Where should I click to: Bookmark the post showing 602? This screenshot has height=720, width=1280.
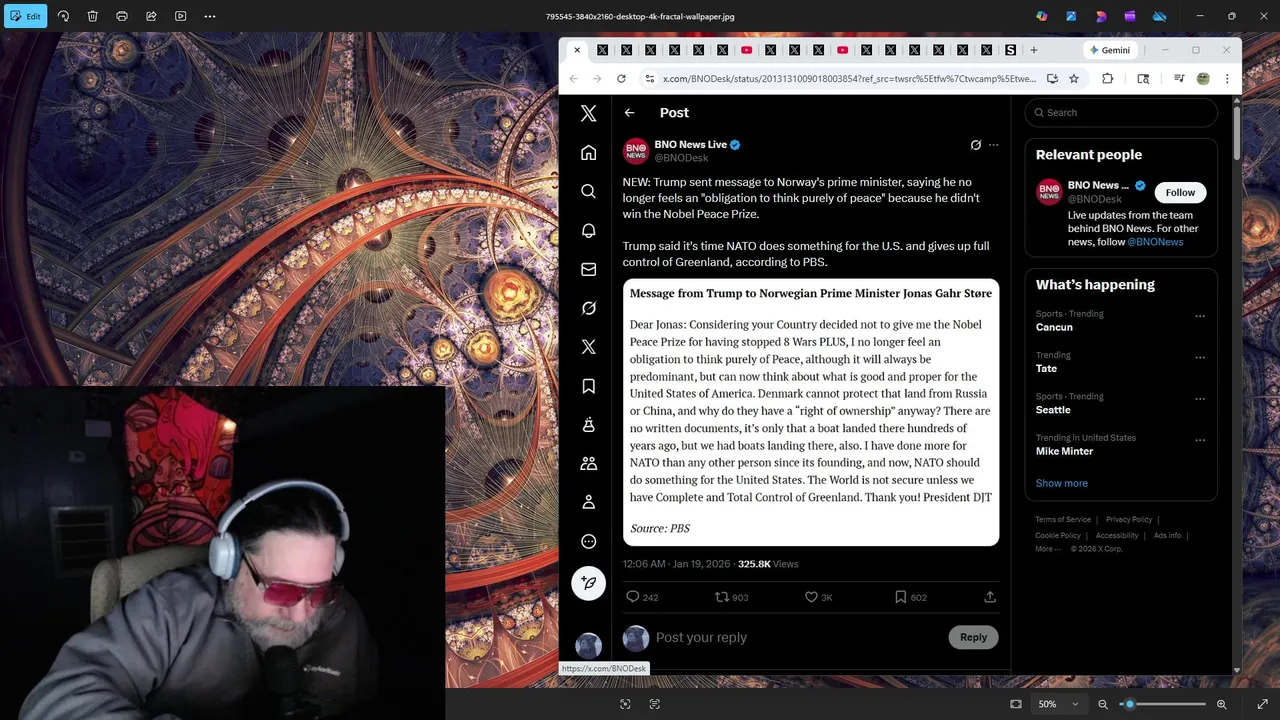point(900,597)
